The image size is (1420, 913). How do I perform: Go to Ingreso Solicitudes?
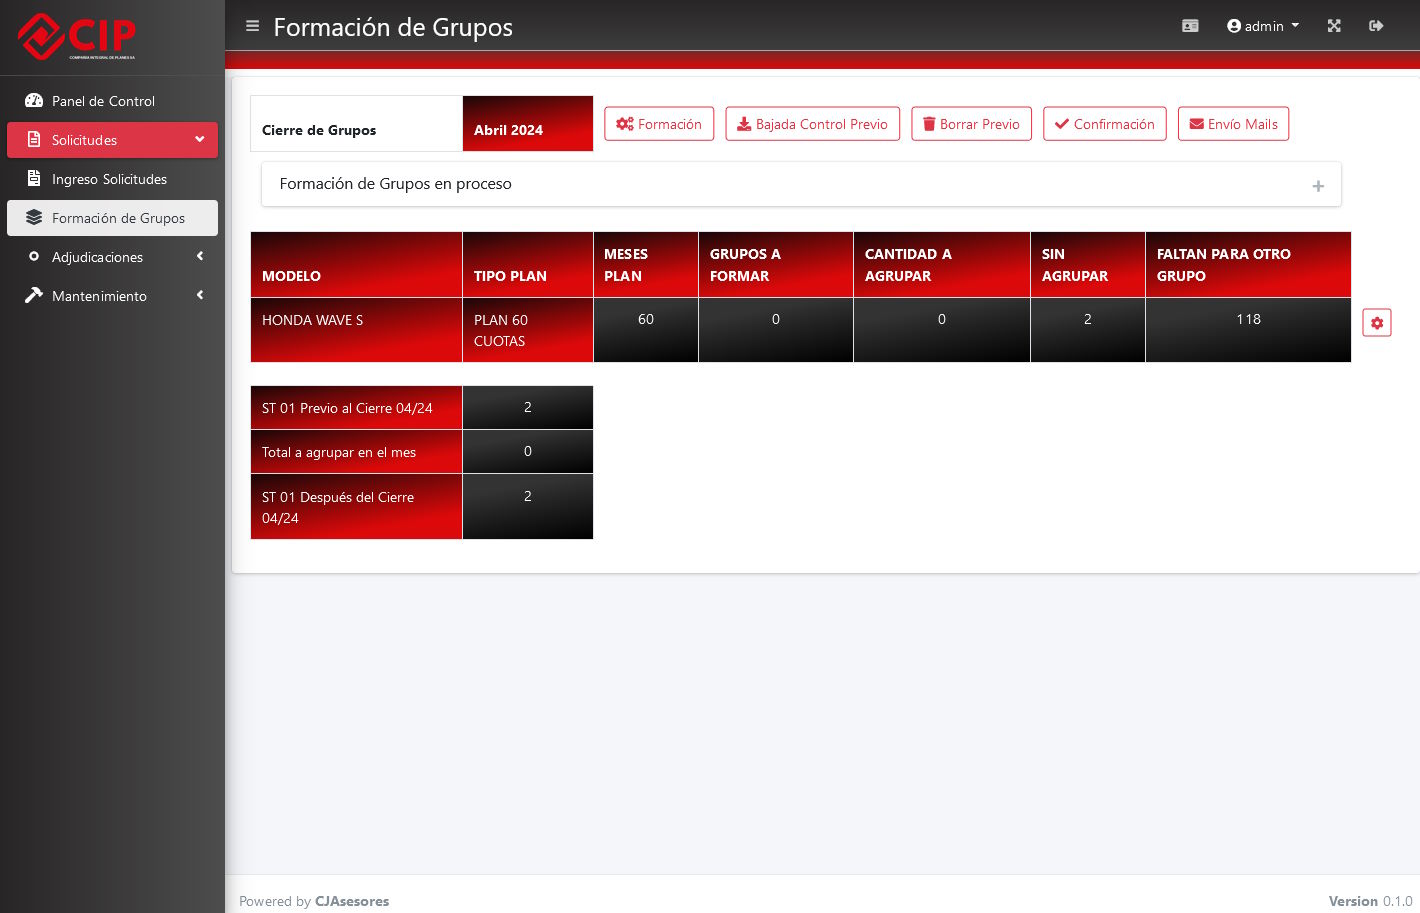pyautogui.click(x=109, y=179)
